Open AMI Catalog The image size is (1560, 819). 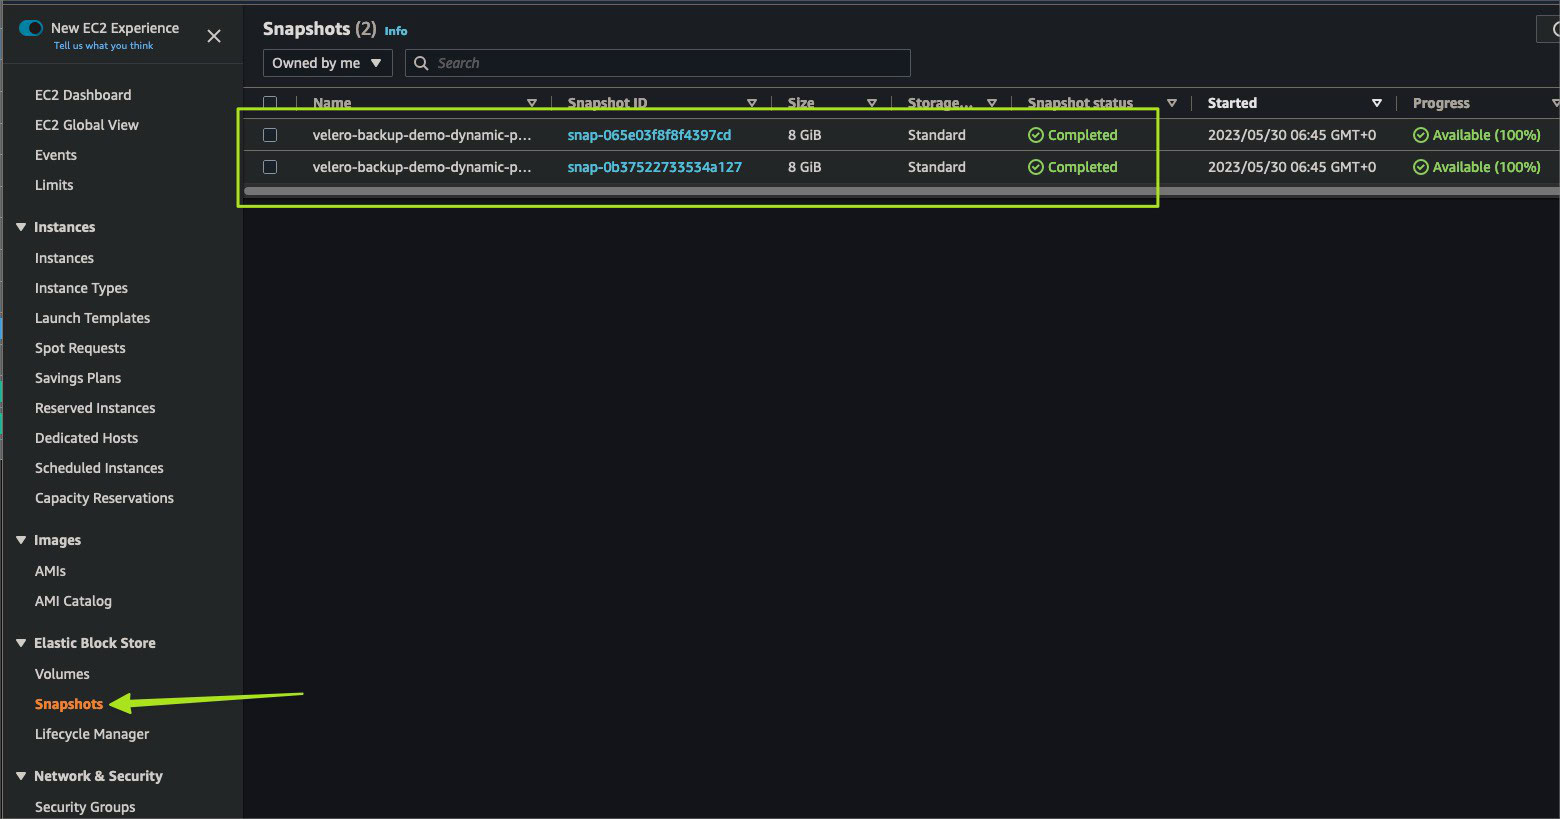point(73,601)
